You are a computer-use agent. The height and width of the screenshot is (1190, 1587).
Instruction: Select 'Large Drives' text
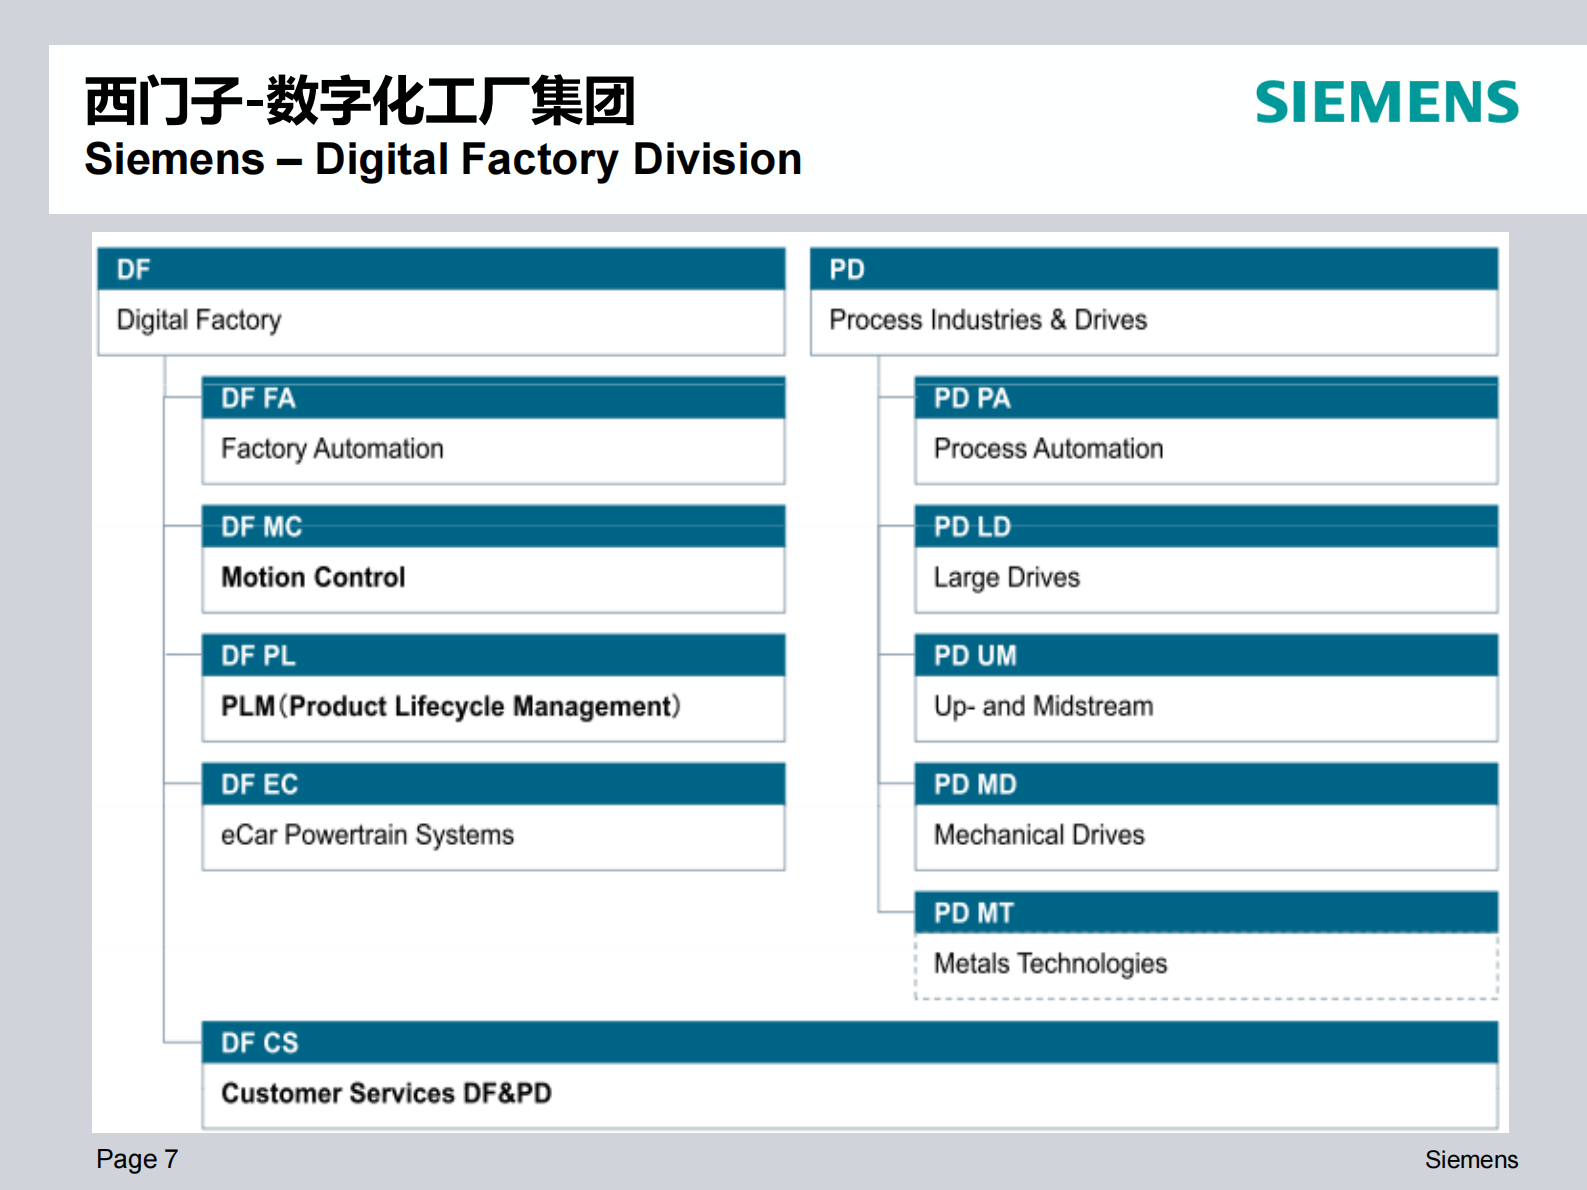(x=1007, y=578)
